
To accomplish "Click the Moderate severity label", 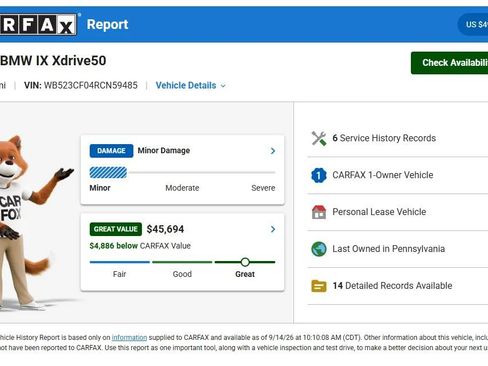I will [x=182, y=188].
